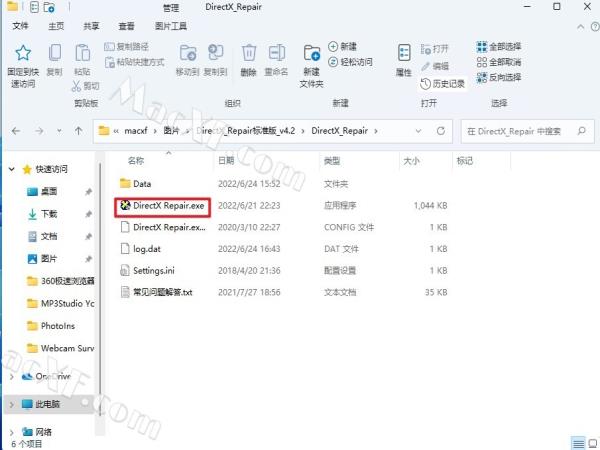Expand This PC (此电脑) node
This screenshot has height=450, width=600.
pos(12,404)
